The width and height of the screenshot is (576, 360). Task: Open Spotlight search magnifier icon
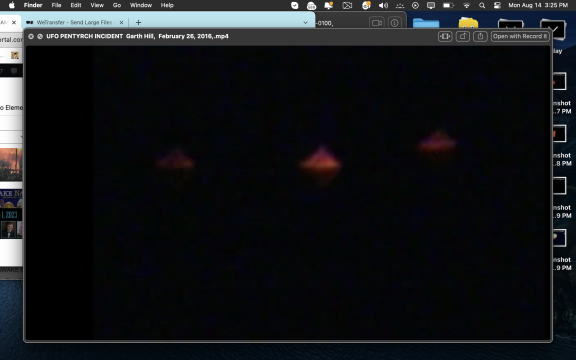click(x=482, y=5)
